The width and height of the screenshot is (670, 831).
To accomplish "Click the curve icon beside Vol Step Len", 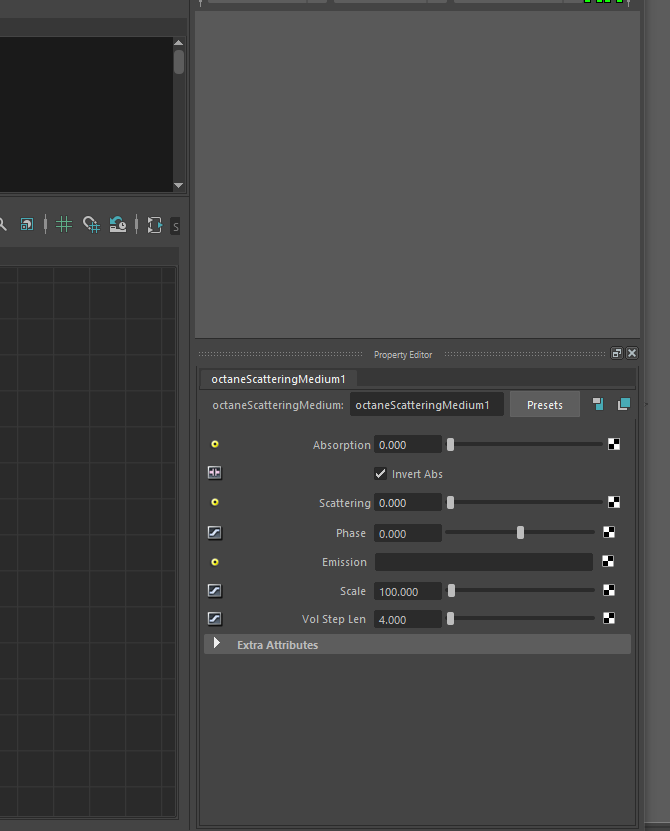I will point(215,618).
